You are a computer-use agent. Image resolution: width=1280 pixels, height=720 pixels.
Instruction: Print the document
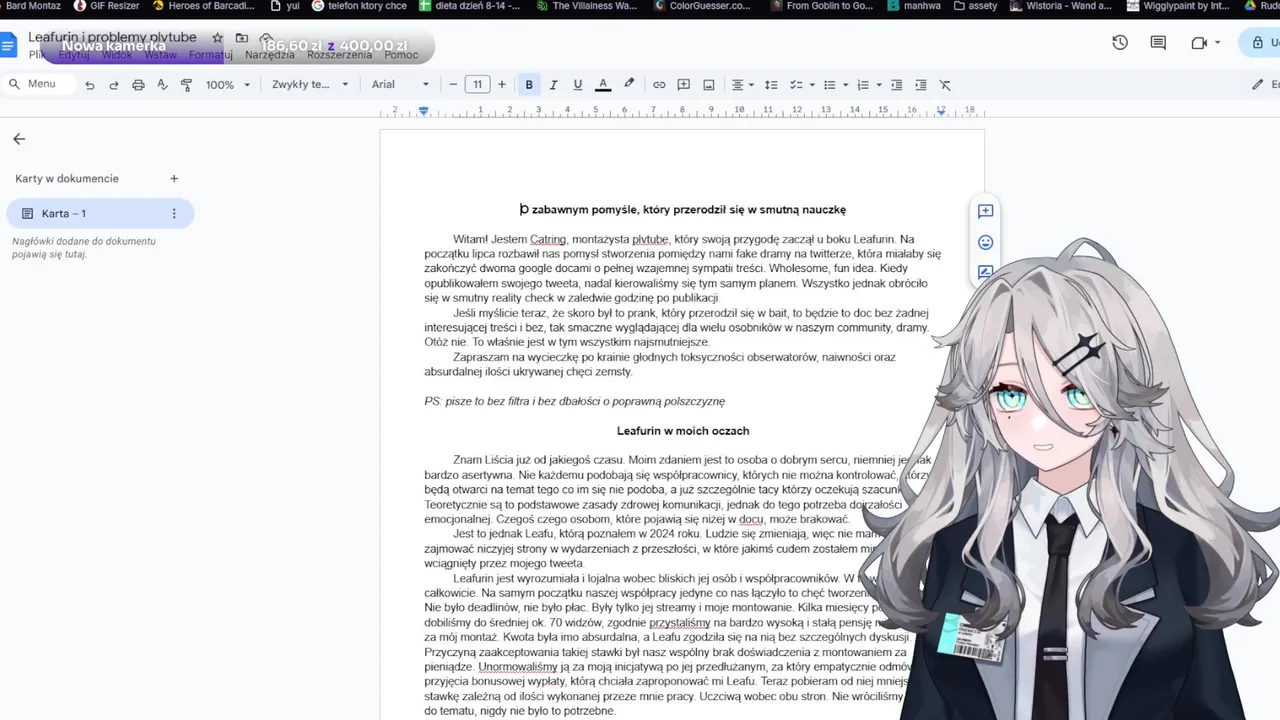click(x=138, y=85)
